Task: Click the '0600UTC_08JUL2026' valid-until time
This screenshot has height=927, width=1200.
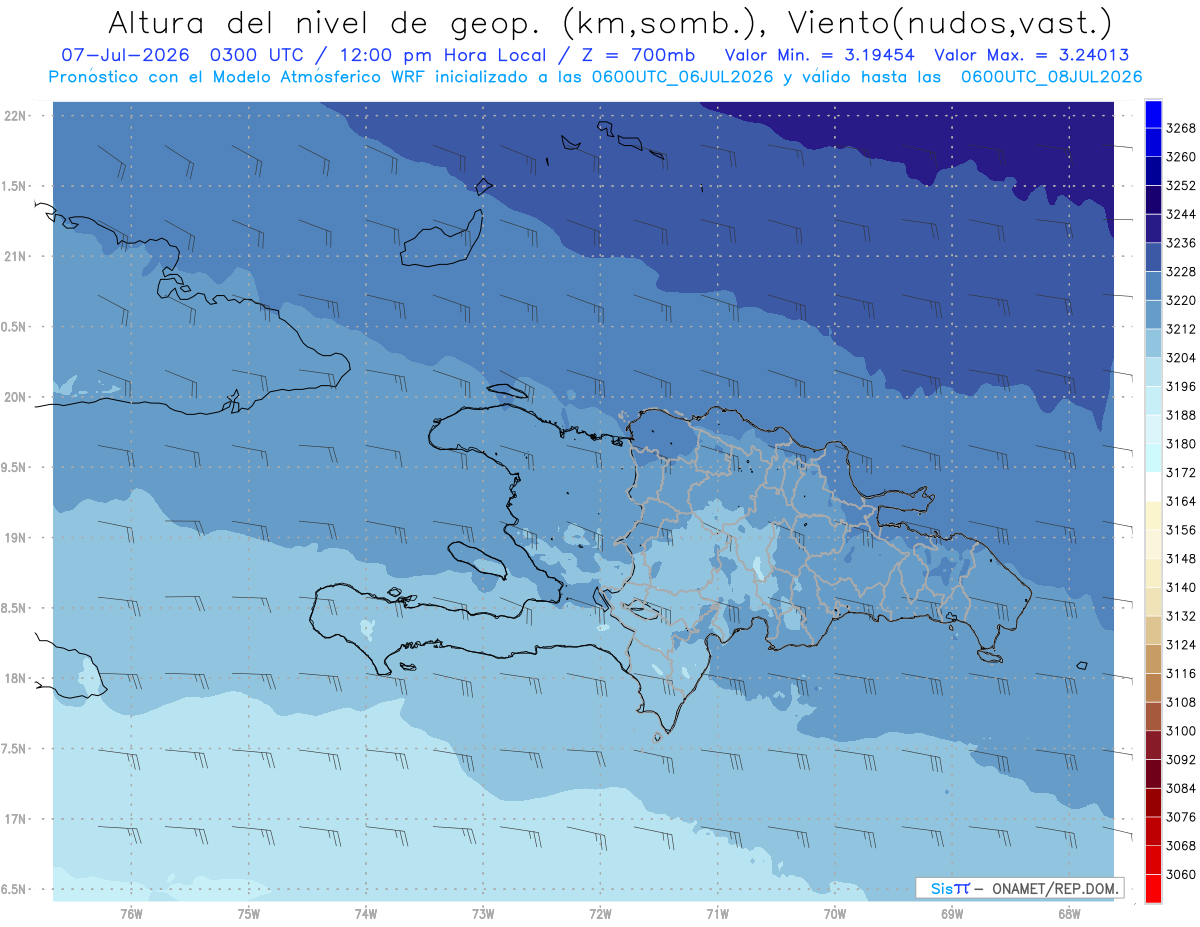Action: [1052, 77]
